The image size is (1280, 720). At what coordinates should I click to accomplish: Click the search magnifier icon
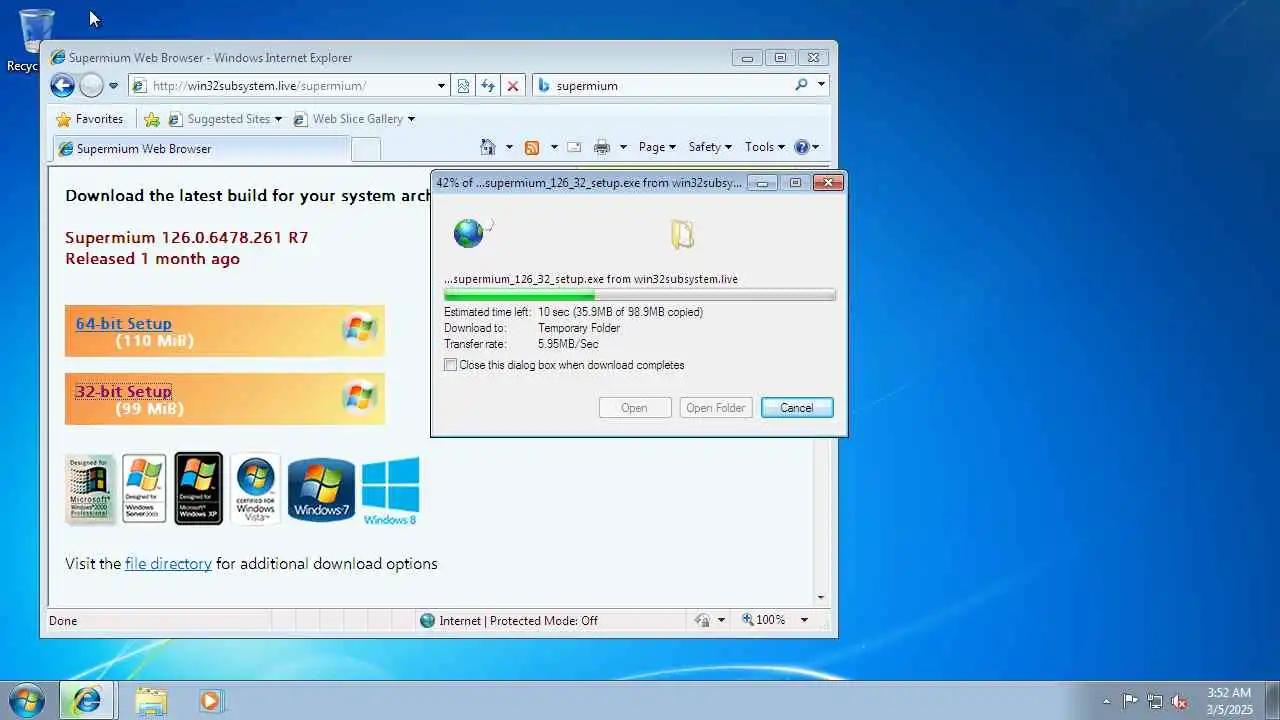point(801,85)
